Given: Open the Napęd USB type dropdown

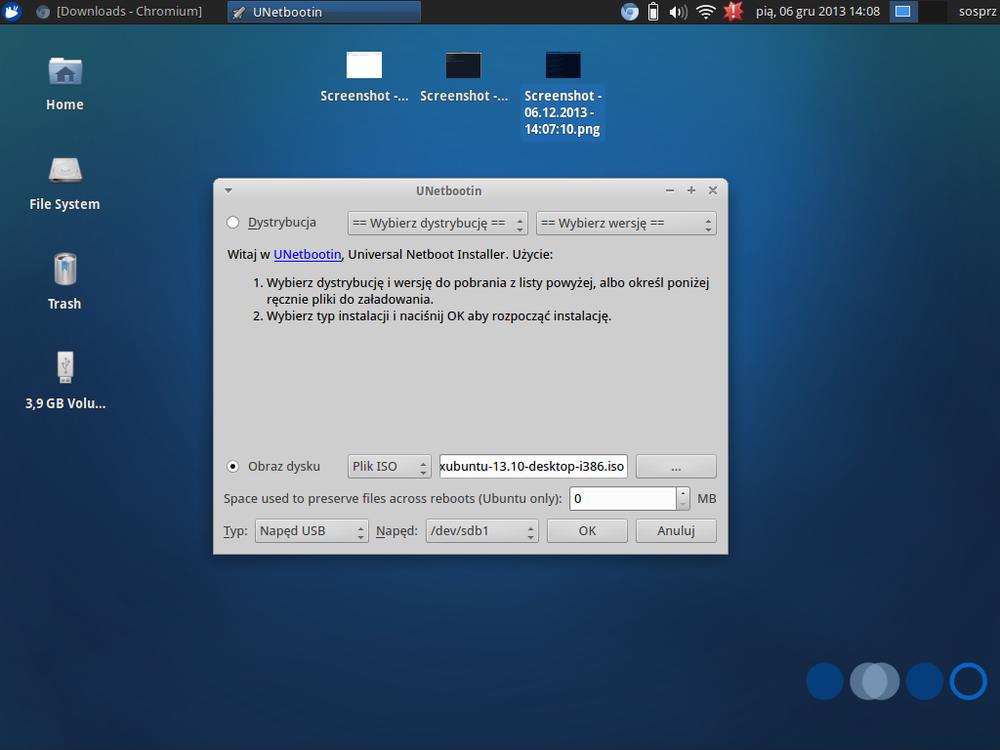Looking at the screenshot, I should (x=312, y=531).
